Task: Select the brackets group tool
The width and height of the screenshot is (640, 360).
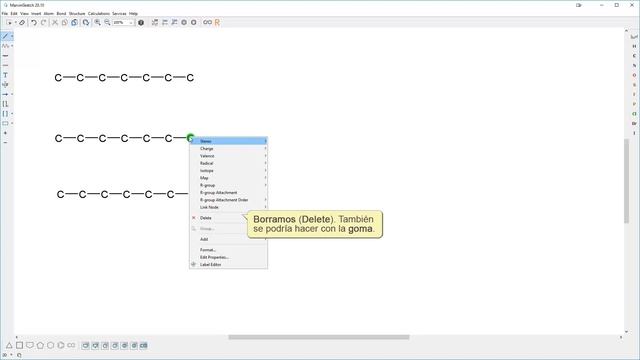Action: (5, 113)
